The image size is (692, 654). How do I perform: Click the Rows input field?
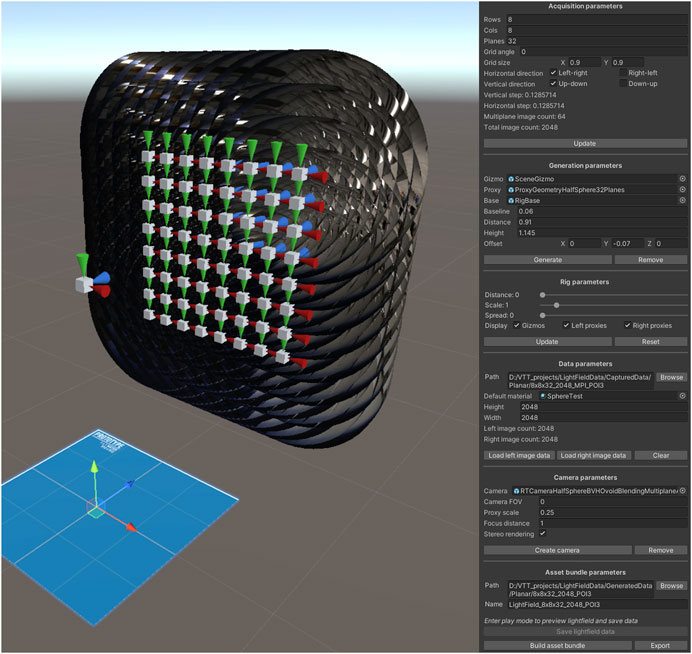(597, 19)
